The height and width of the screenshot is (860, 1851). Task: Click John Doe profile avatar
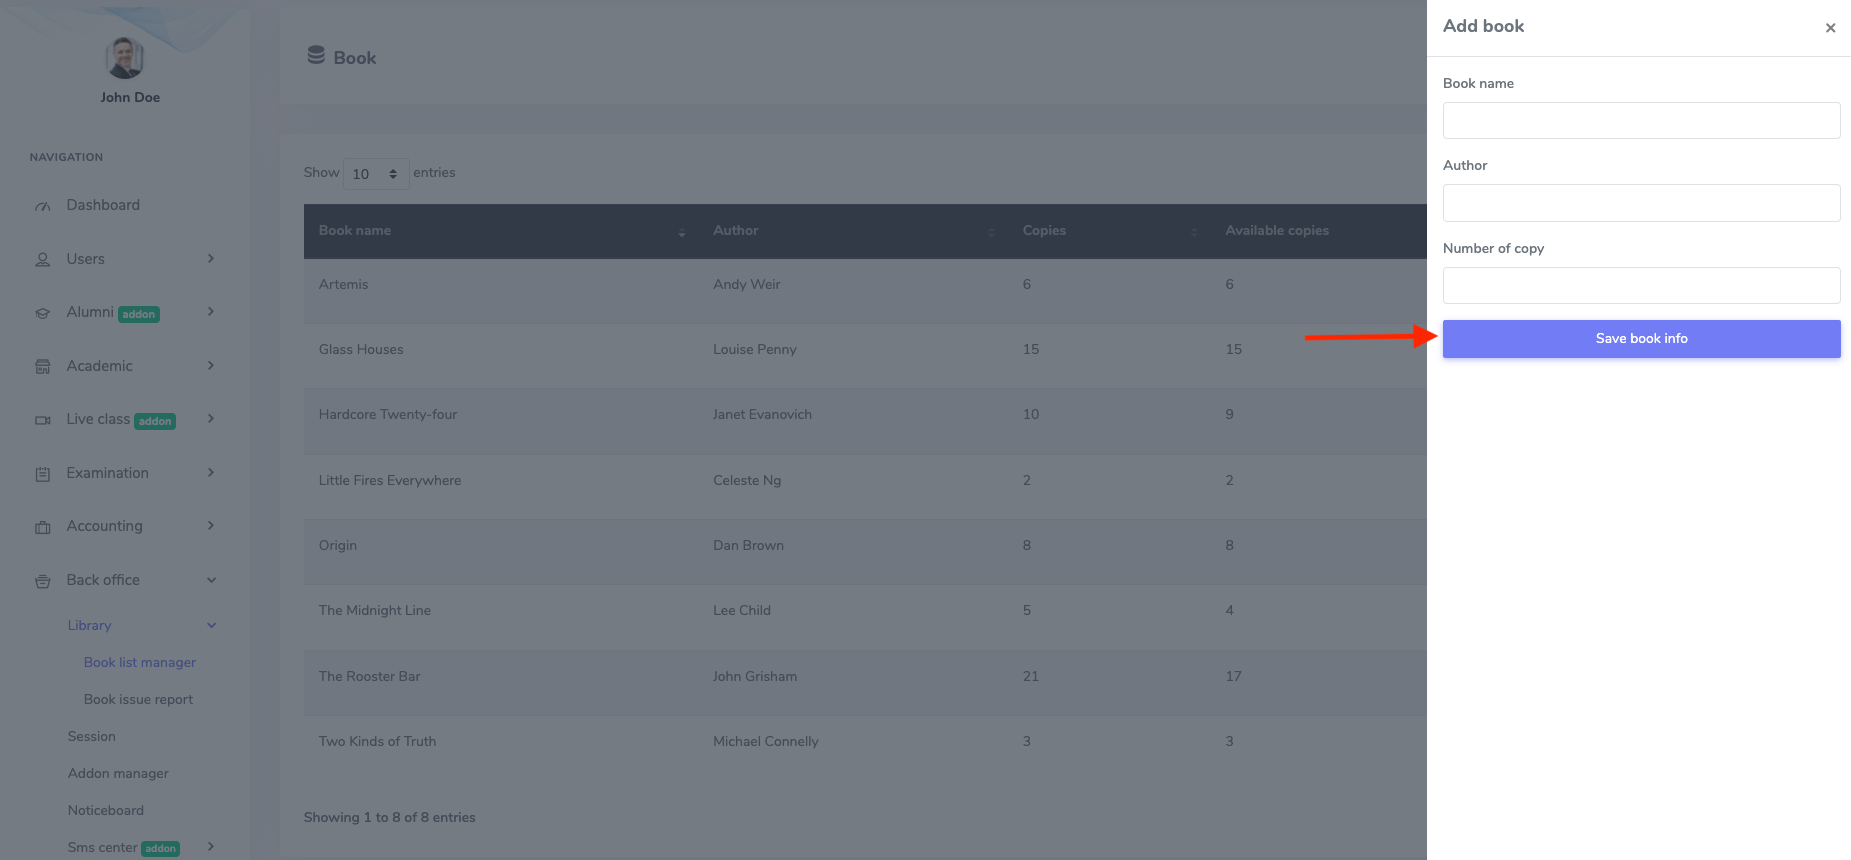(125, 58)
